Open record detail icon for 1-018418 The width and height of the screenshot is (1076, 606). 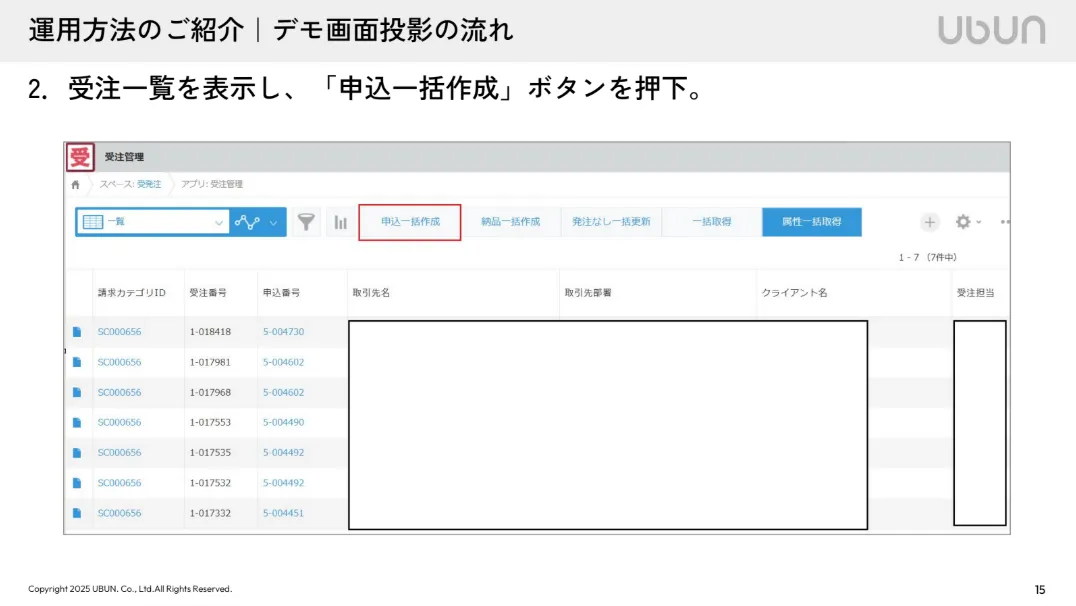pos(77,331)
